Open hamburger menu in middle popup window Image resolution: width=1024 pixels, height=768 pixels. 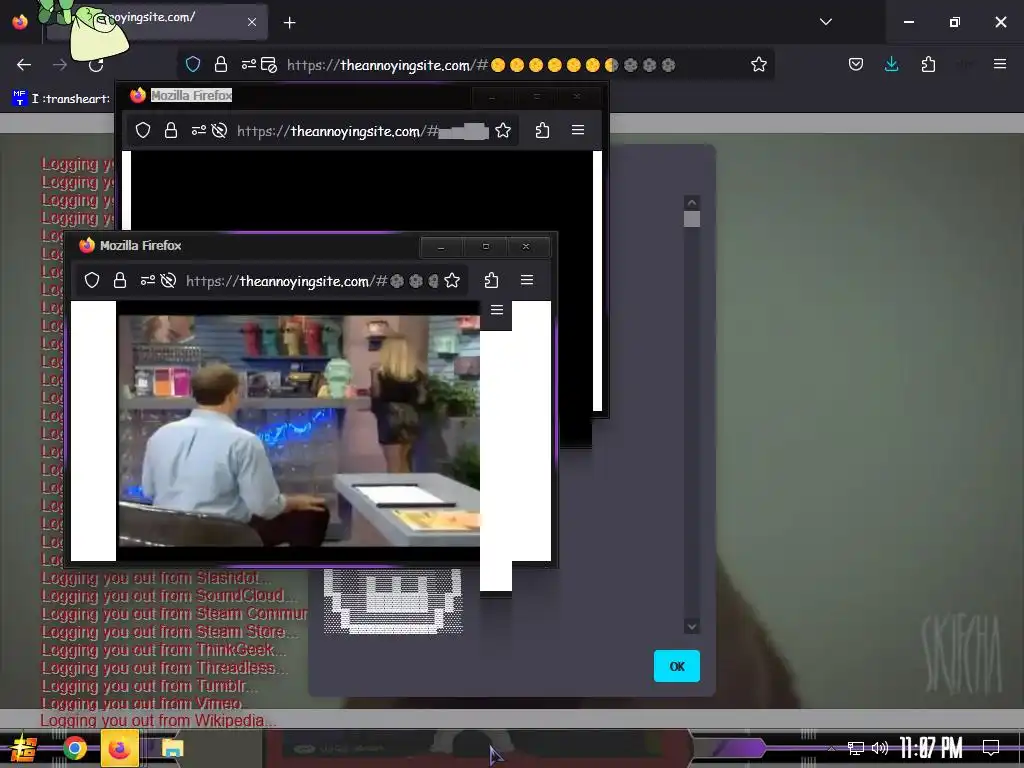tap(578, 130)
